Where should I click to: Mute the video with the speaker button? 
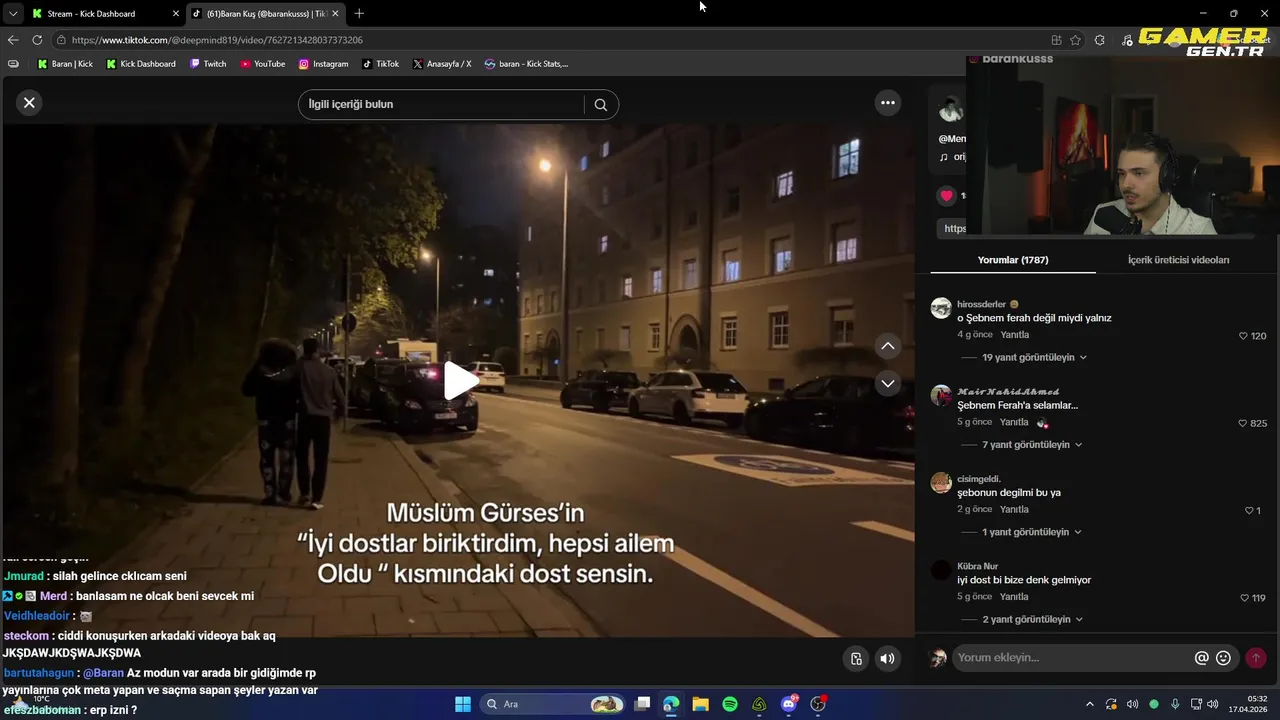(x=887, y=658)
